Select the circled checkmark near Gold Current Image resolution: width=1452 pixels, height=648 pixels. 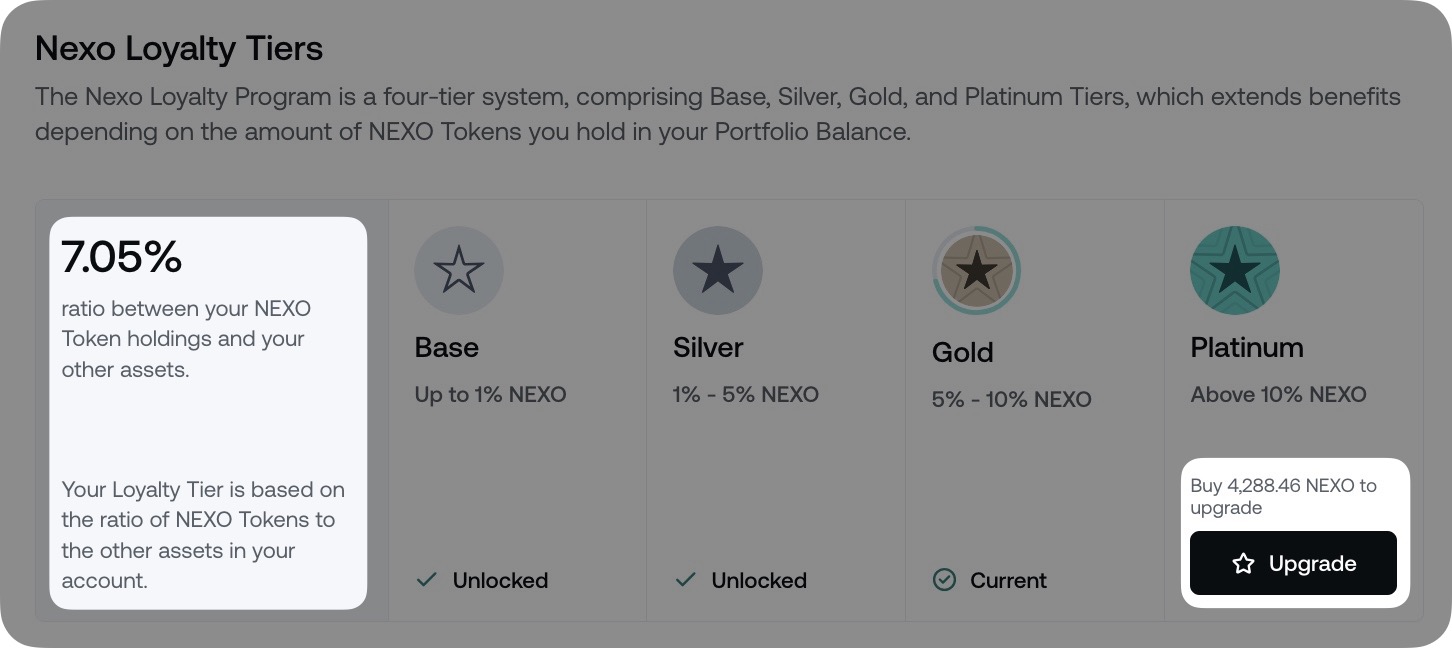[x=944, y=580]
